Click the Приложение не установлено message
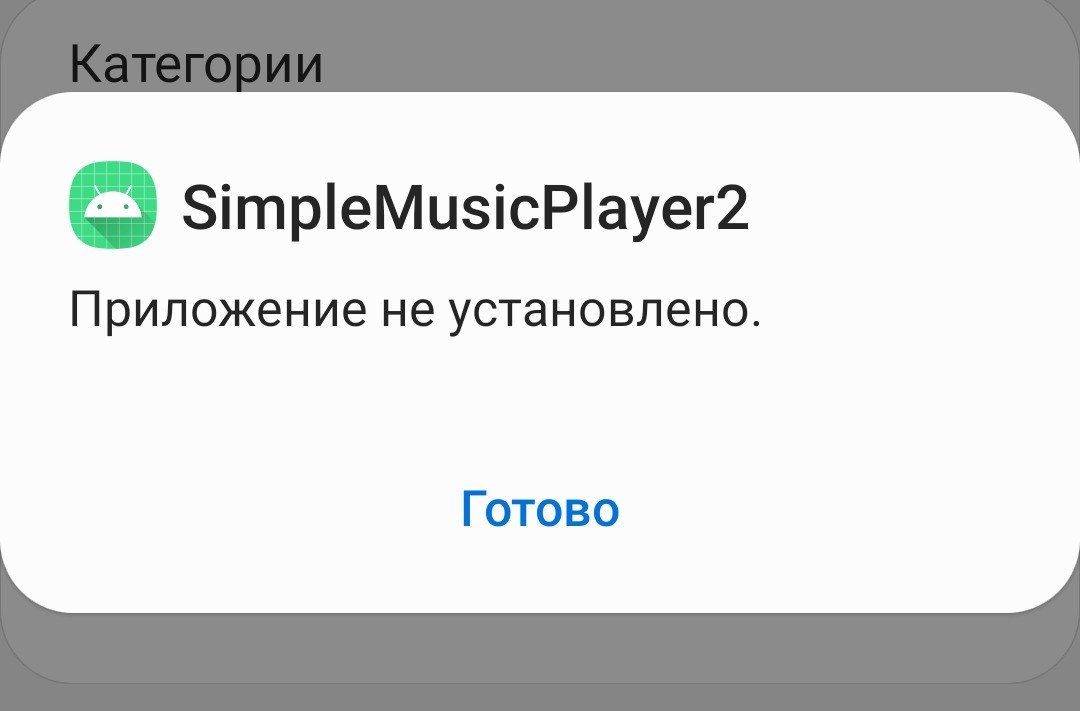Image resolution: width=1080 pixels, height=711 pixels. pos(415,311)
